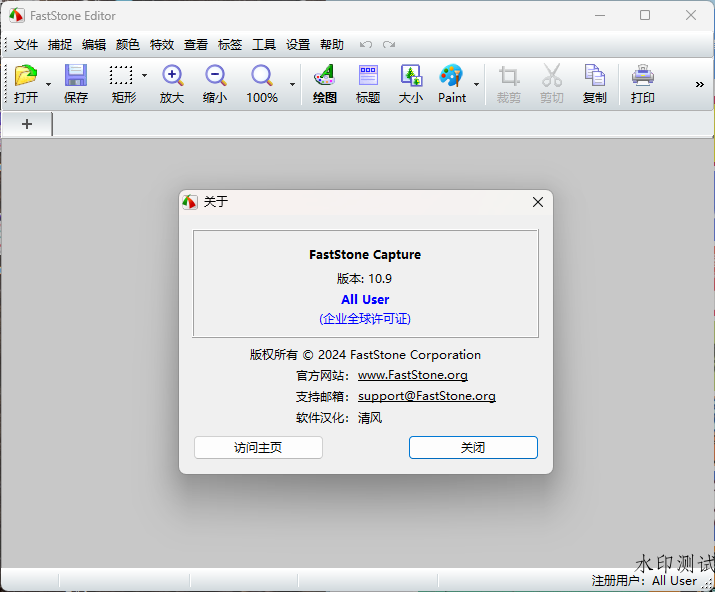Click the (企业全球许可证) license text
This screenshot has width=715, height=592.
coord(365,318)
